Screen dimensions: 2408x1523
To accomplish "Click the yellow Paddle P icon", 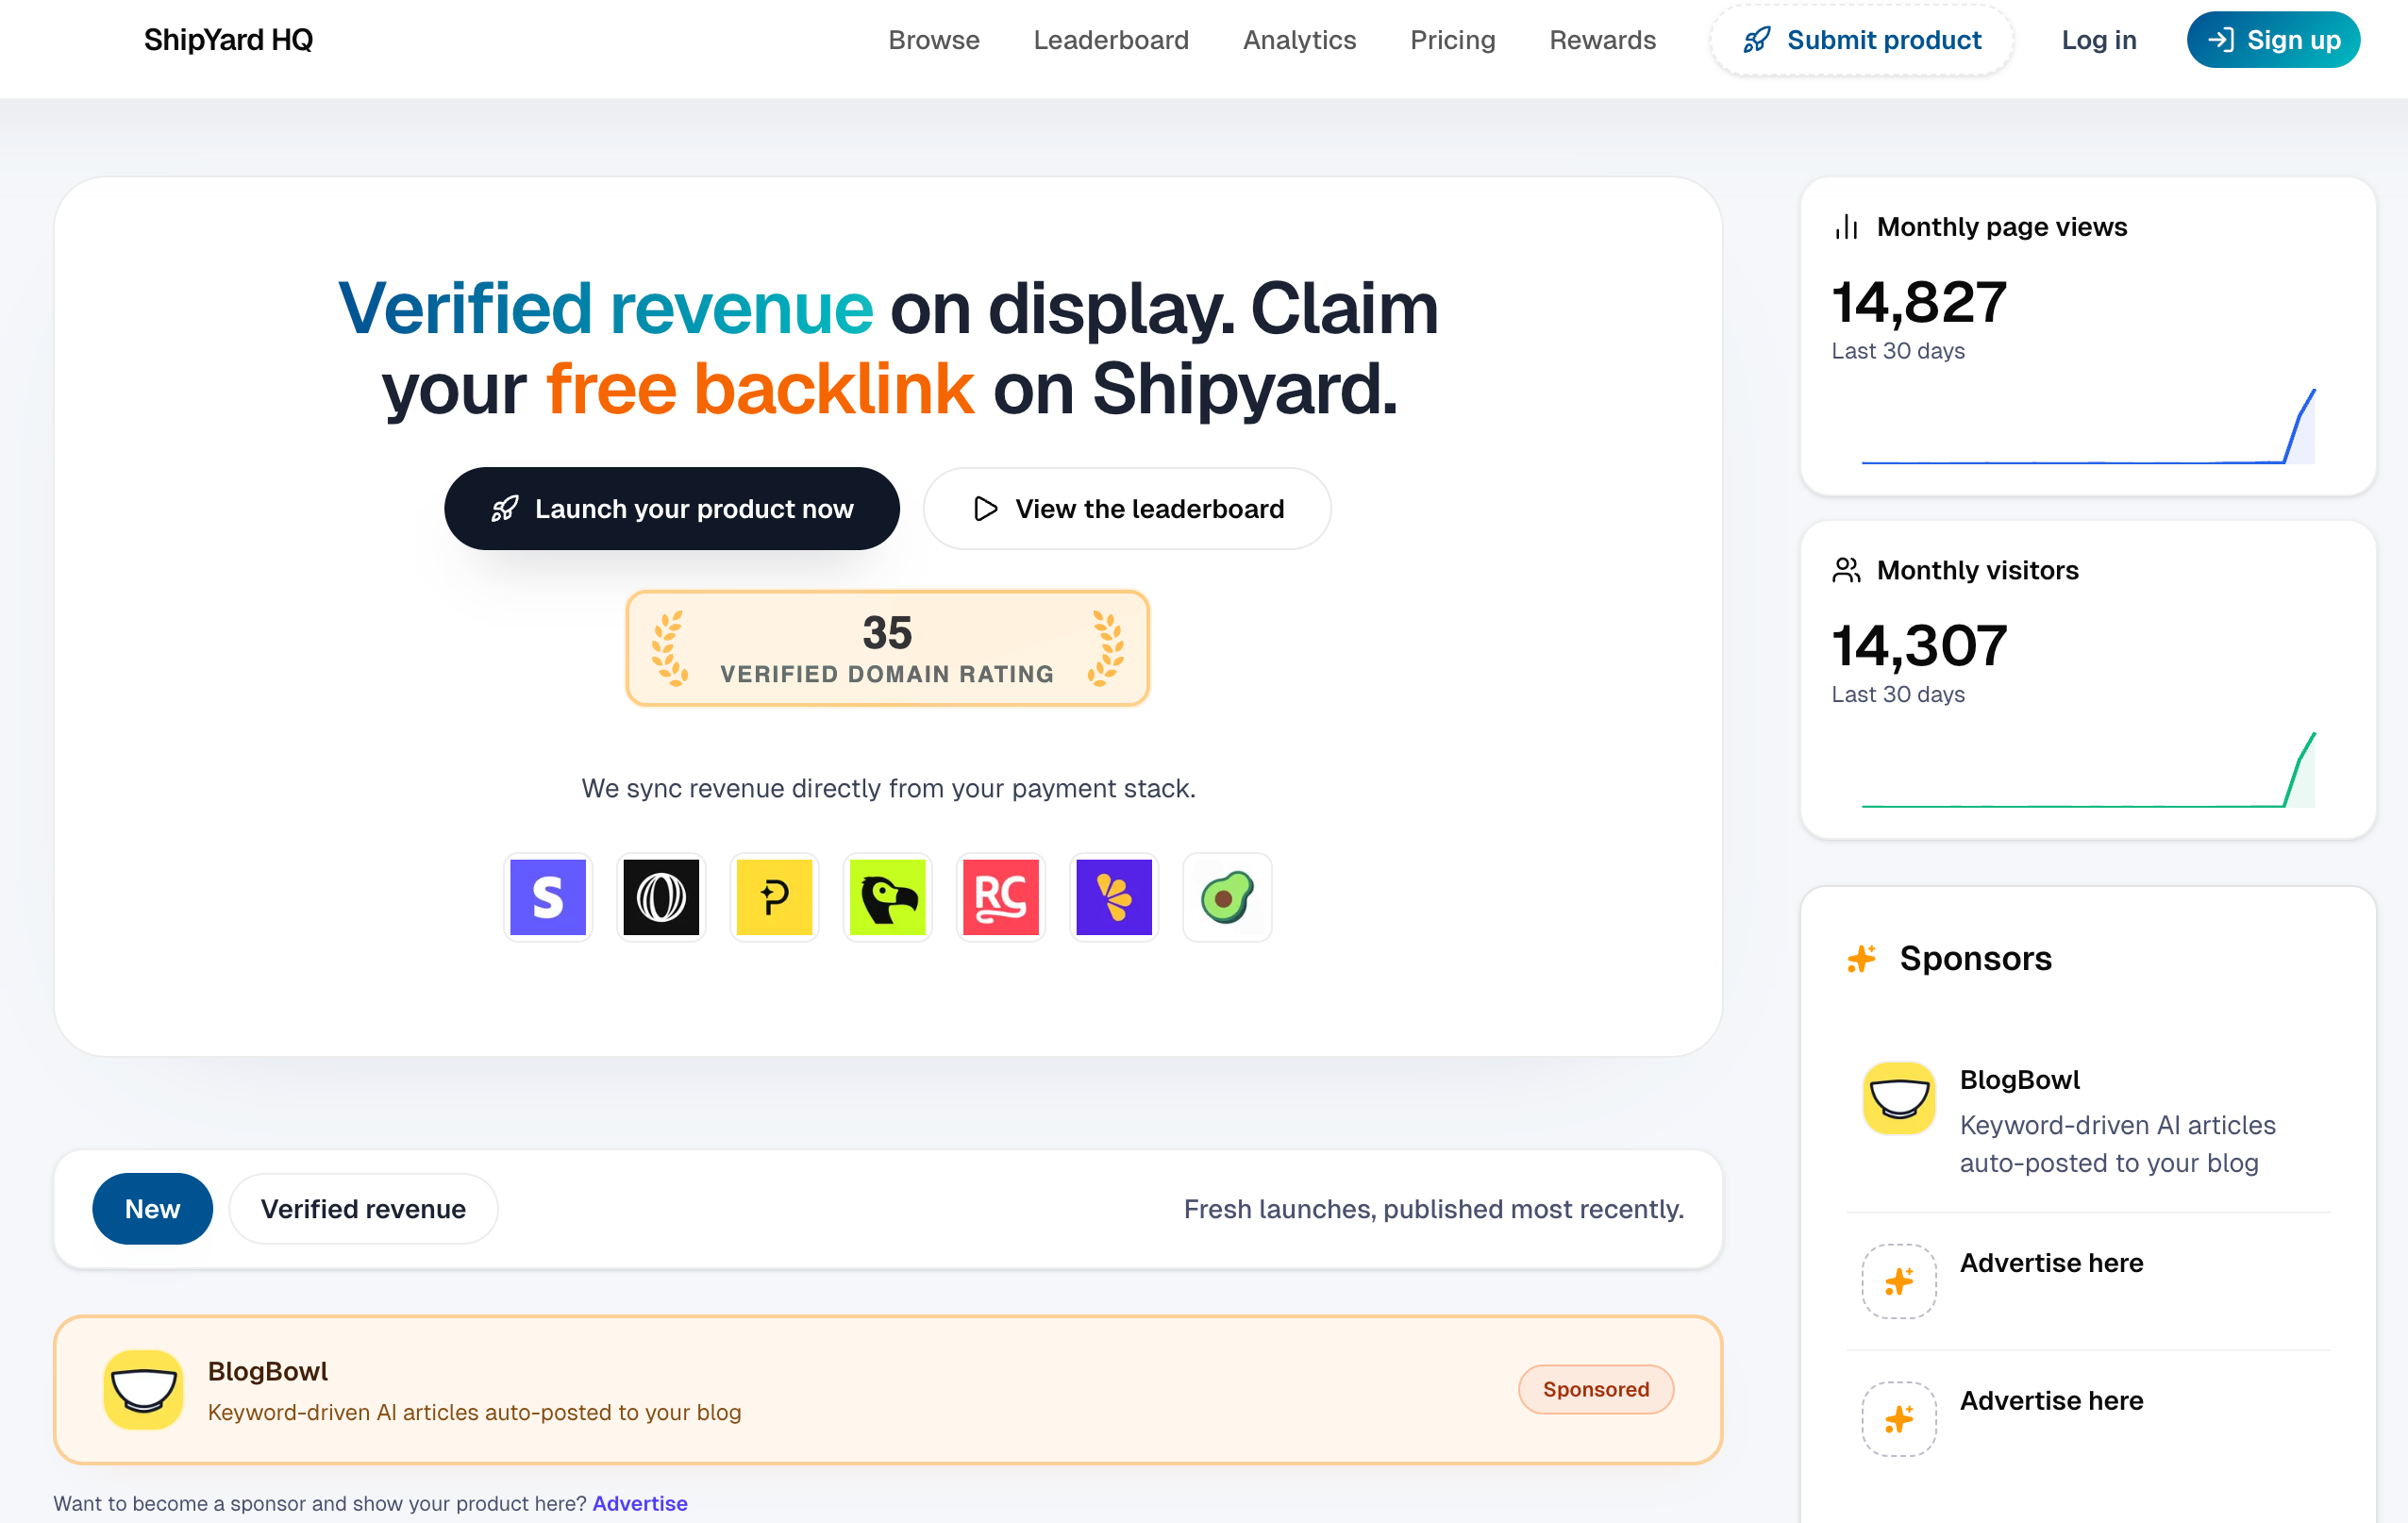I will pyautogui.click(x=774, y=897).
